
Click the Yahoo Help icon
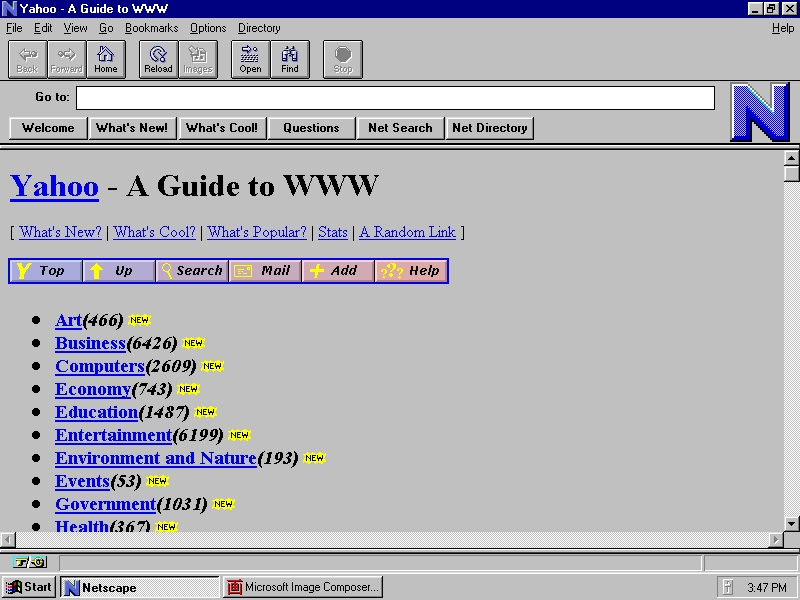pyautogui.click(x=410, y=270)
